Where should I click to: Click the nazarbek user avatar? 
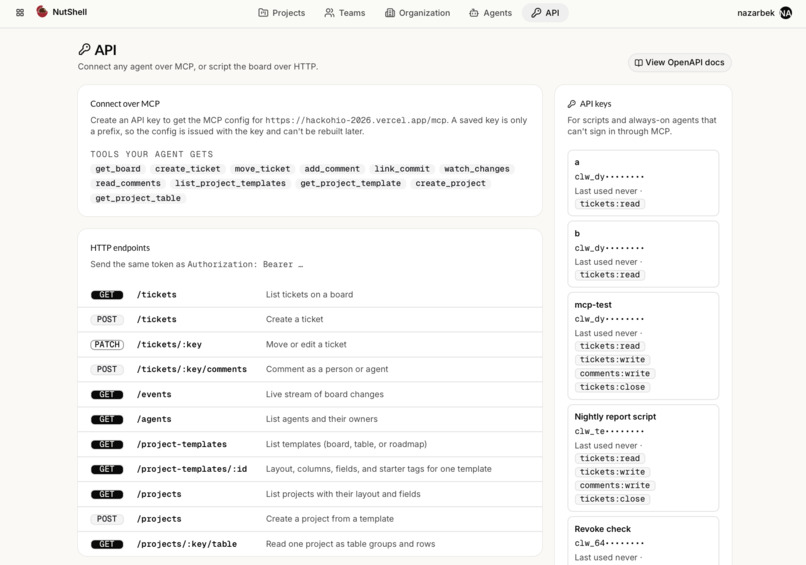coord(785,13)
